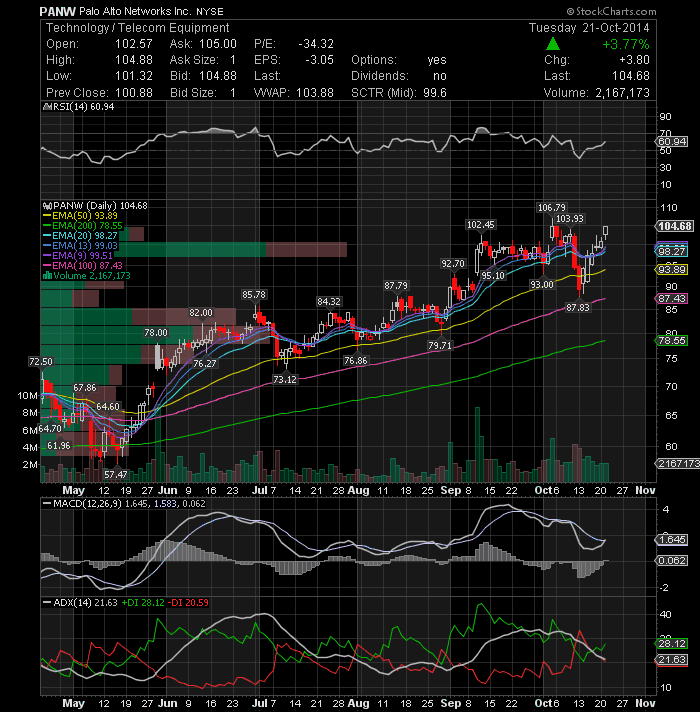Click the 72.50 price annotation
The width and height of the screenshot is (700, 712).
point(41,361)
